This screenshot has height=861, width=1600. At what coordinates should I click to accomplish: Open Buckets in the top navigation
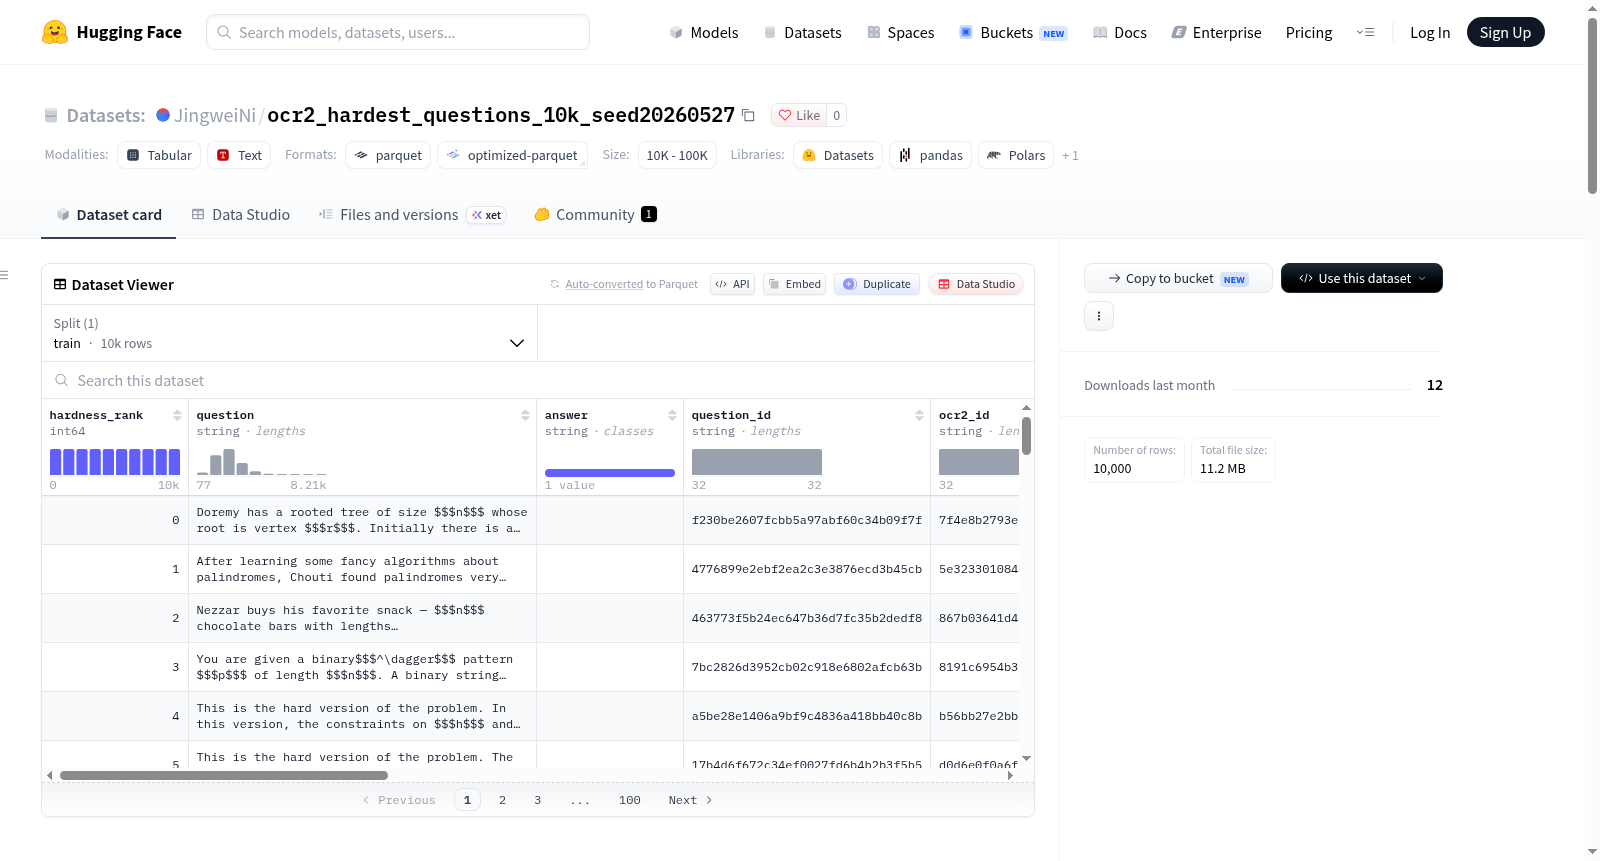pos(1013,33)
